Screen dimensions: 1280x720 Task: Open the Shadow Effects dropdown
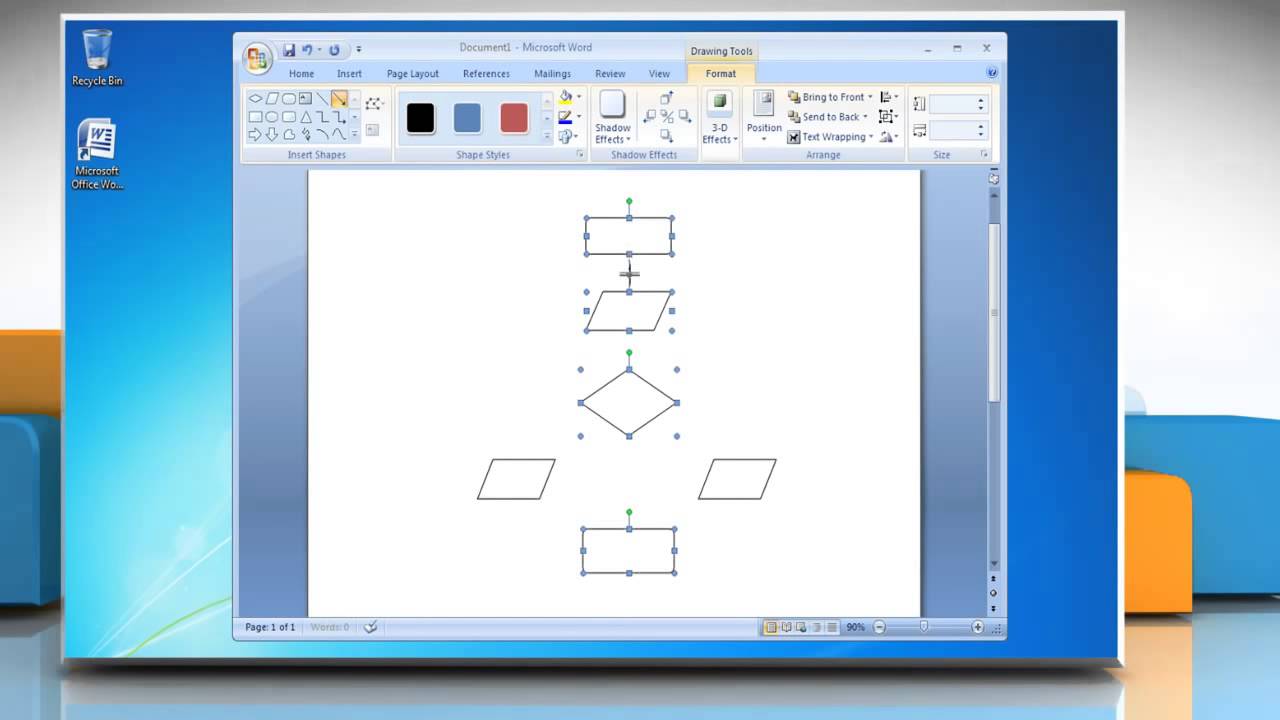coord(613,118)
